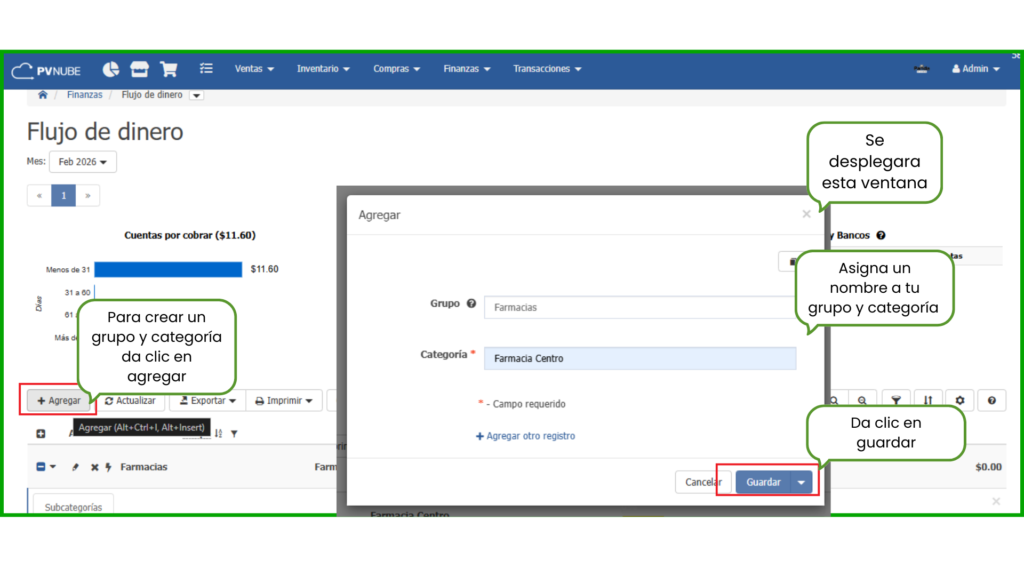The image size is (1024, 576).
Task: Delete Farmacias row with X icon
Action: point(94,467)
